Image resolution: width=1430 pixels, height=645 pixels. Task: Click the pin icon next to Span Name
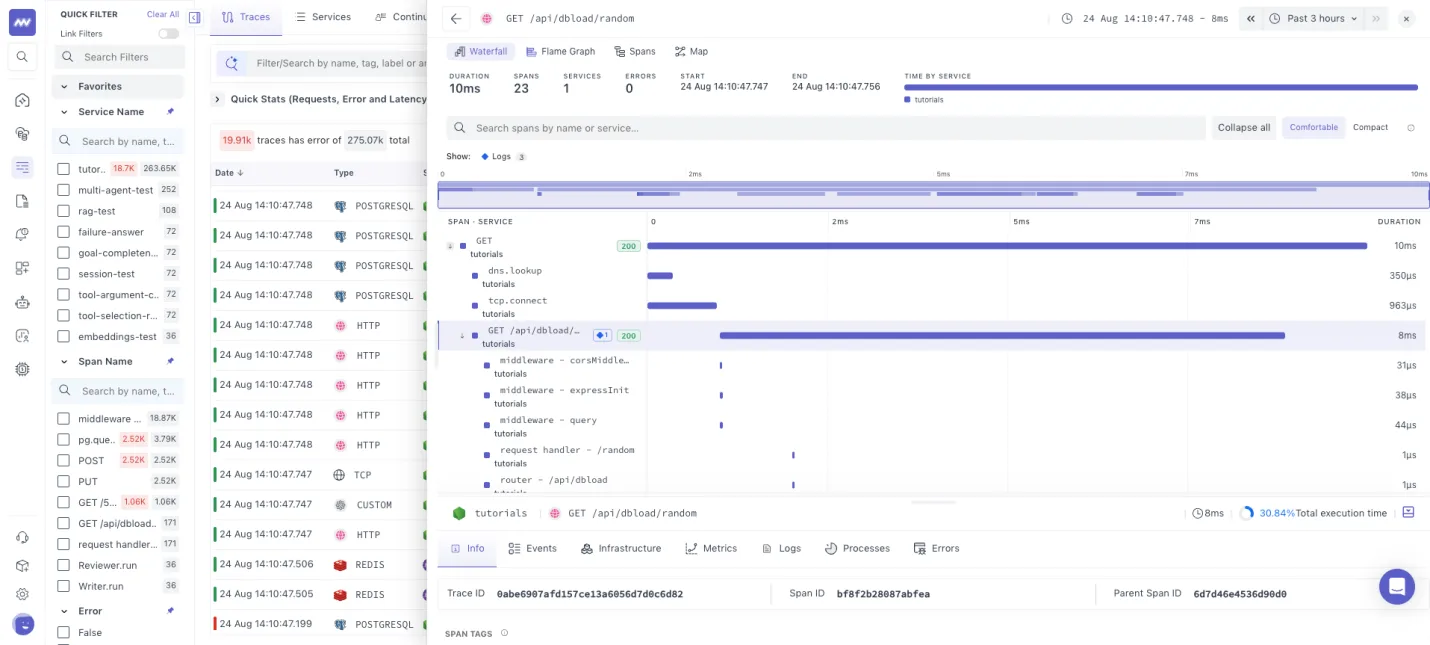pyautogui.click(x=170, y=361)
